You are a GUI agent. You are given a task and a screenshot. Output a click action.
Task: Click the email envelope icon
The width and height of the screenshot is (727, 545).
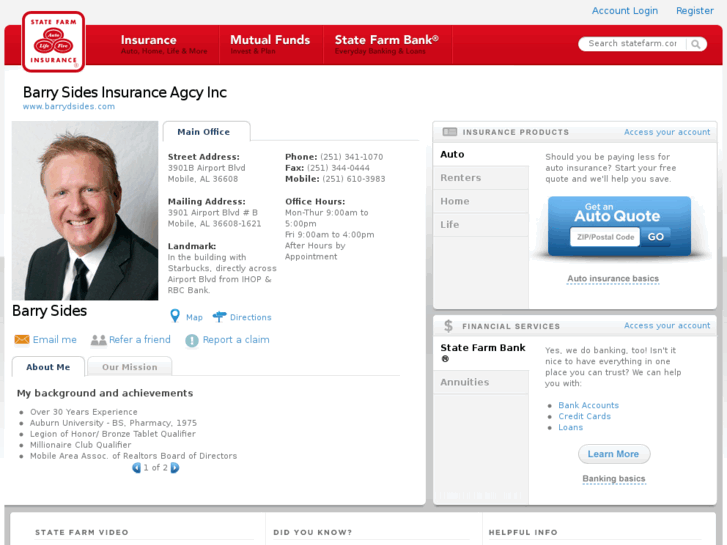pyautogui.click(x=22, y=340)
